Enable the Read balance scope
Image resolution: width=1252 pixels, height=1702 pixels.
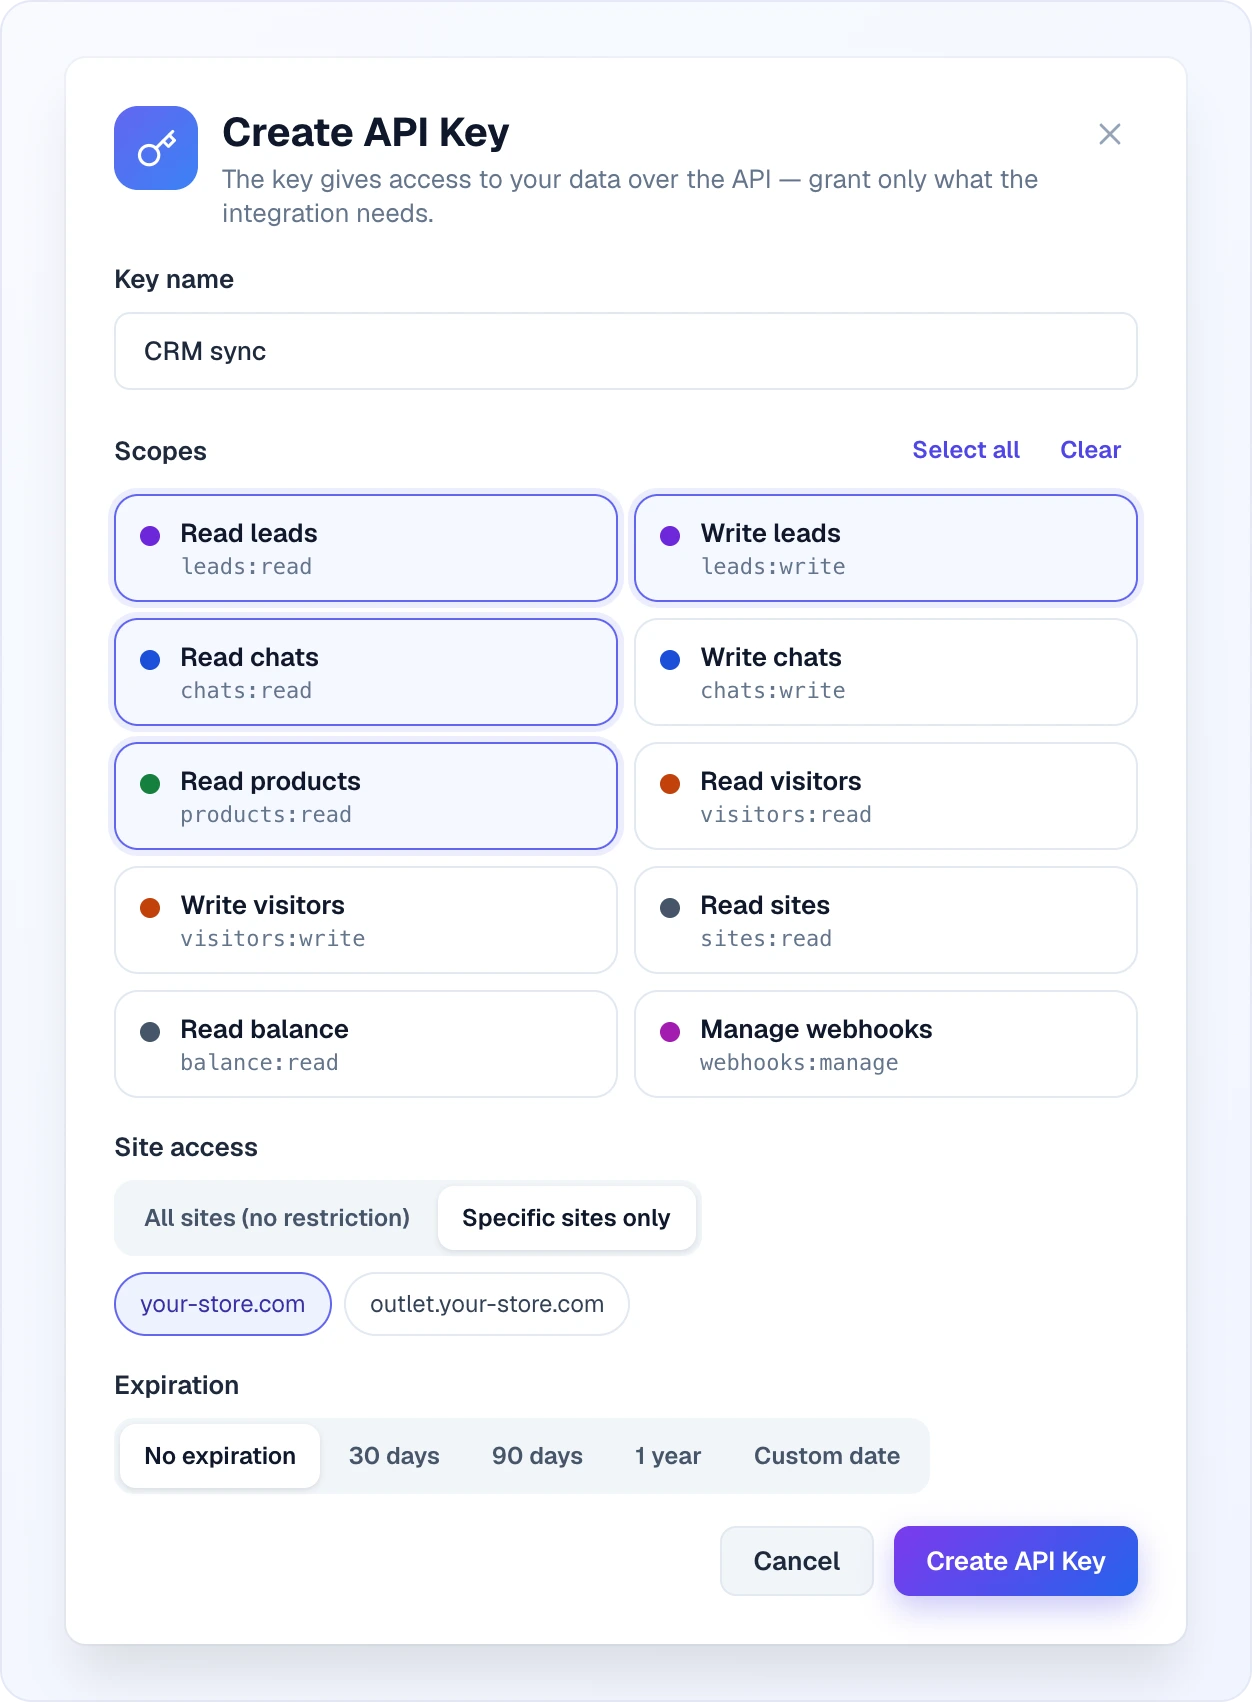366,1044
